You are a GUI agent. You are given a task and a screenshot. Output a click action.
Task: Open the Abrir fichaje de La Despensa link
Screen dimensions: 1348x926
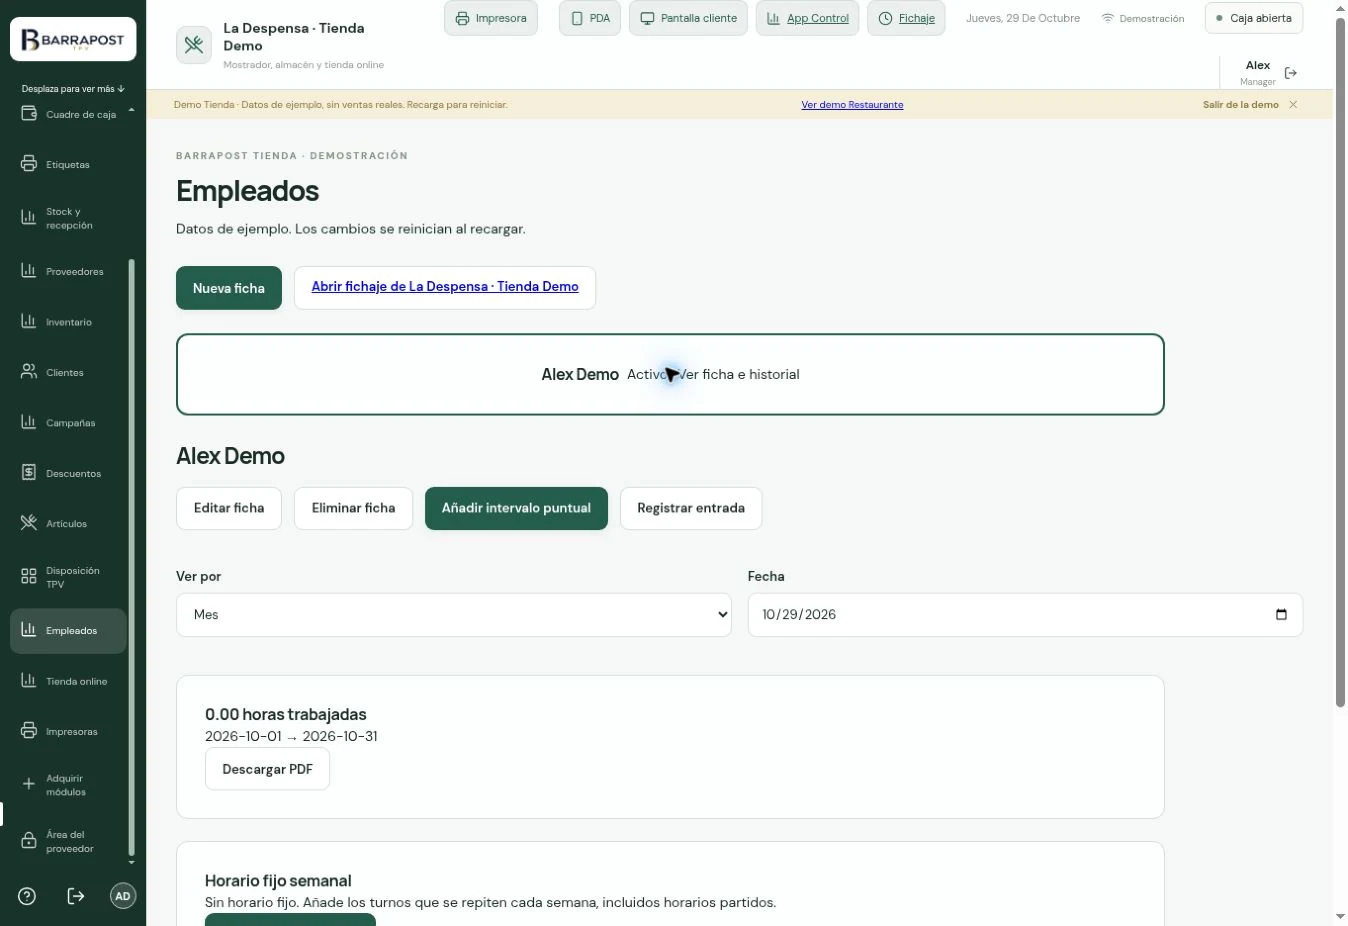point(445,287)
